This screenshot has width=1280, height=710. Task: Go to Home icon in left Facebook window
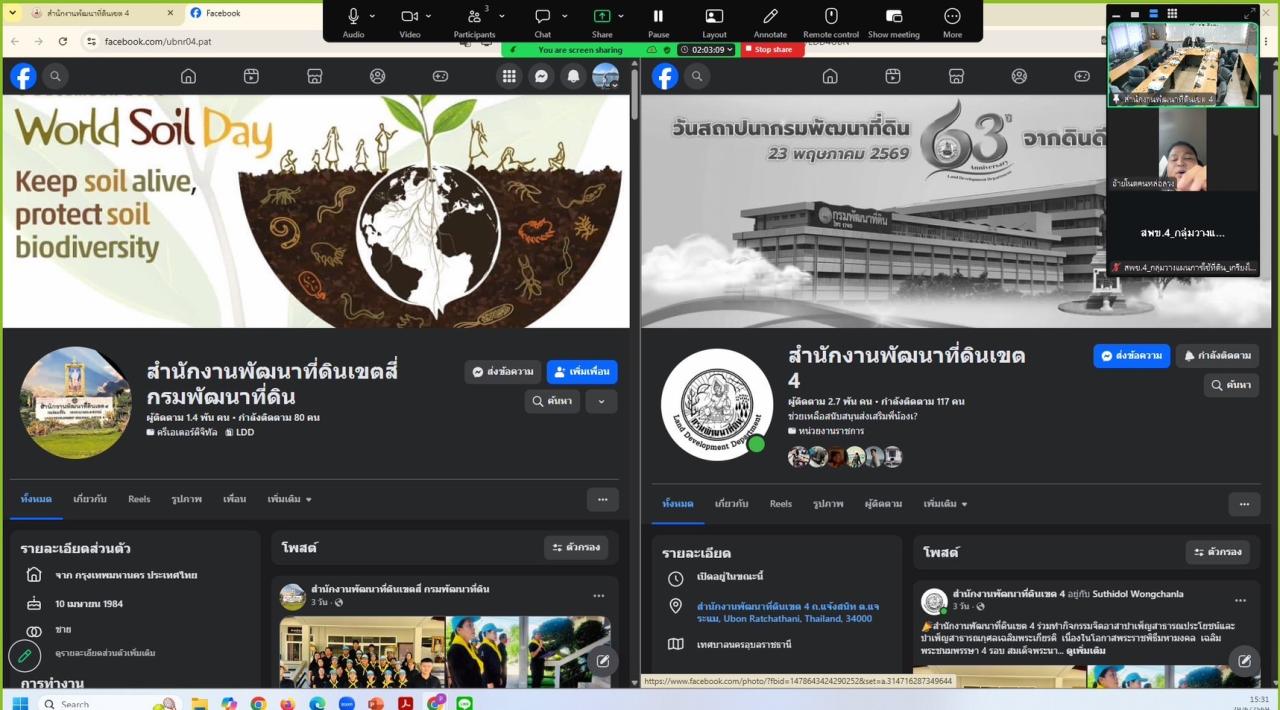point(188,76)
